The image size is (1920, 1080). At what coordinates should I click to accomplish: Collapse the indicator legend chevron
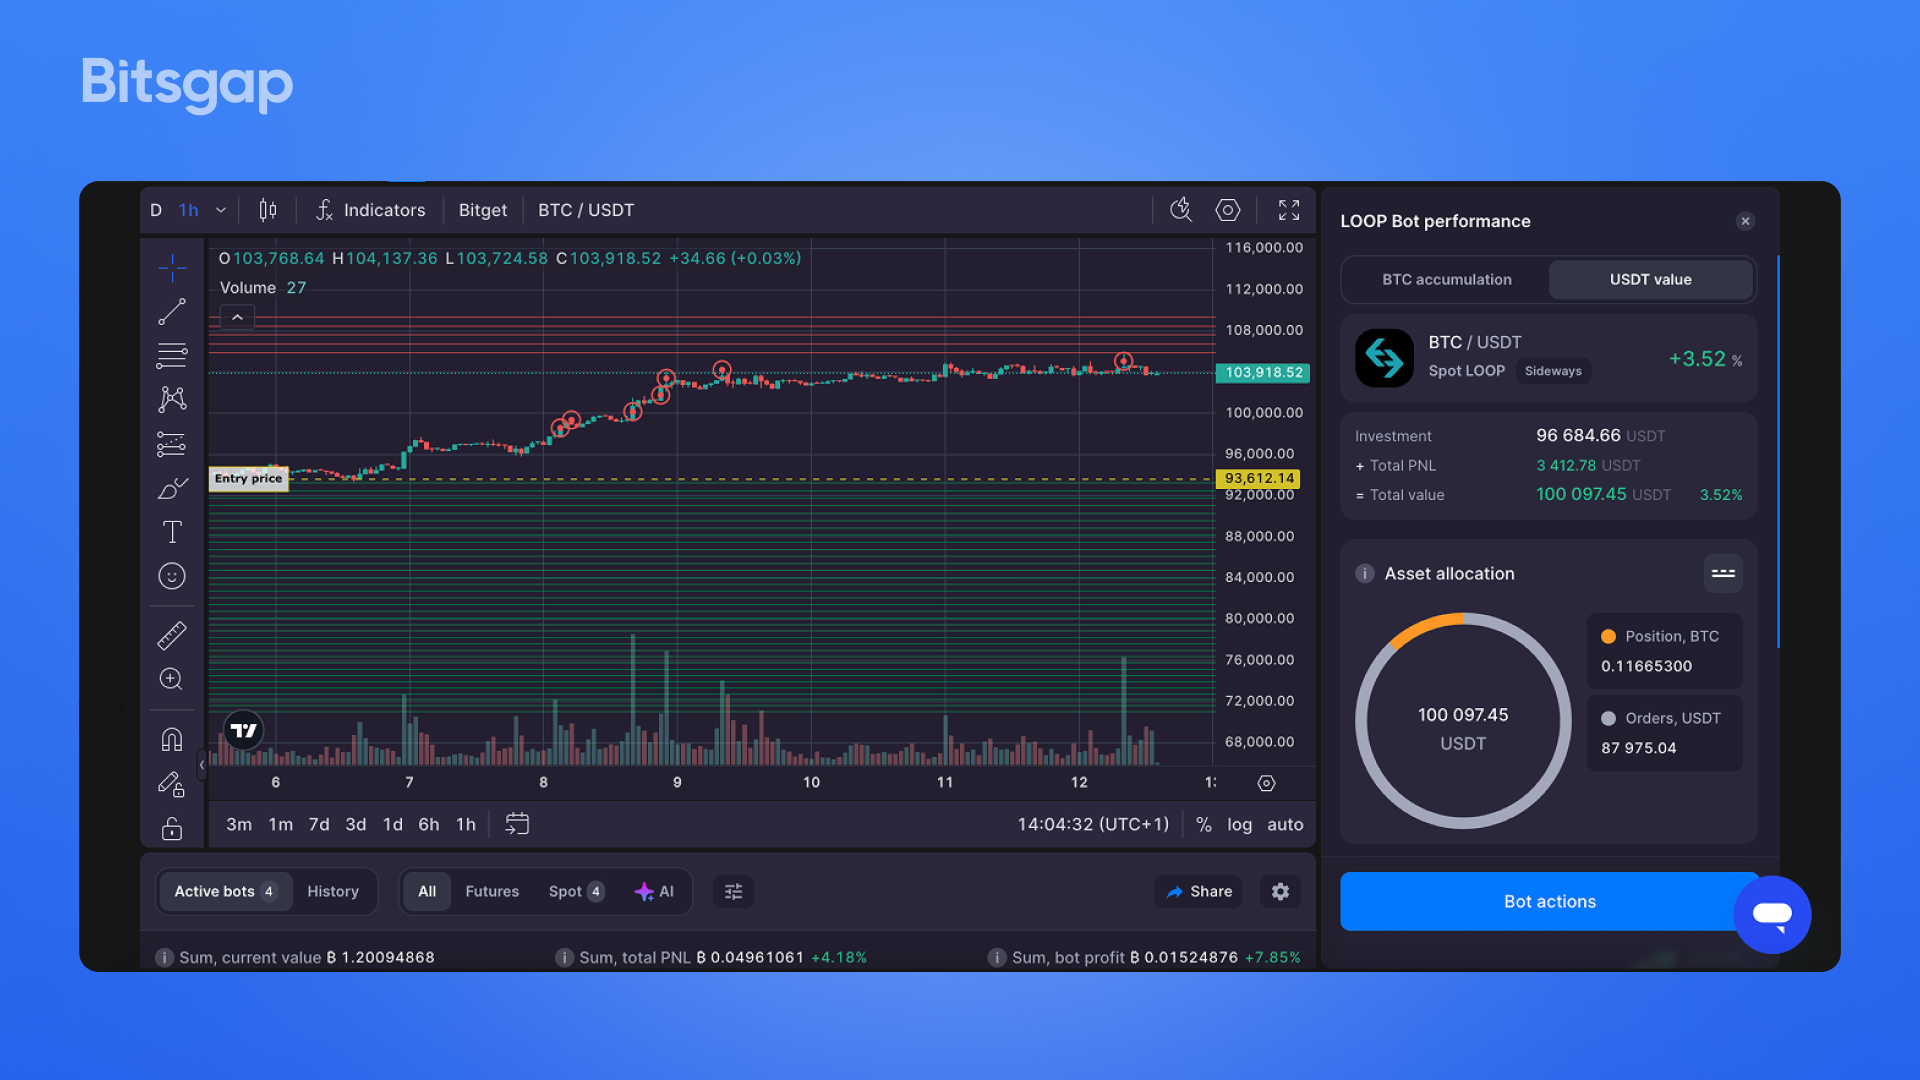pyautogui.click(x=237, y=317)
